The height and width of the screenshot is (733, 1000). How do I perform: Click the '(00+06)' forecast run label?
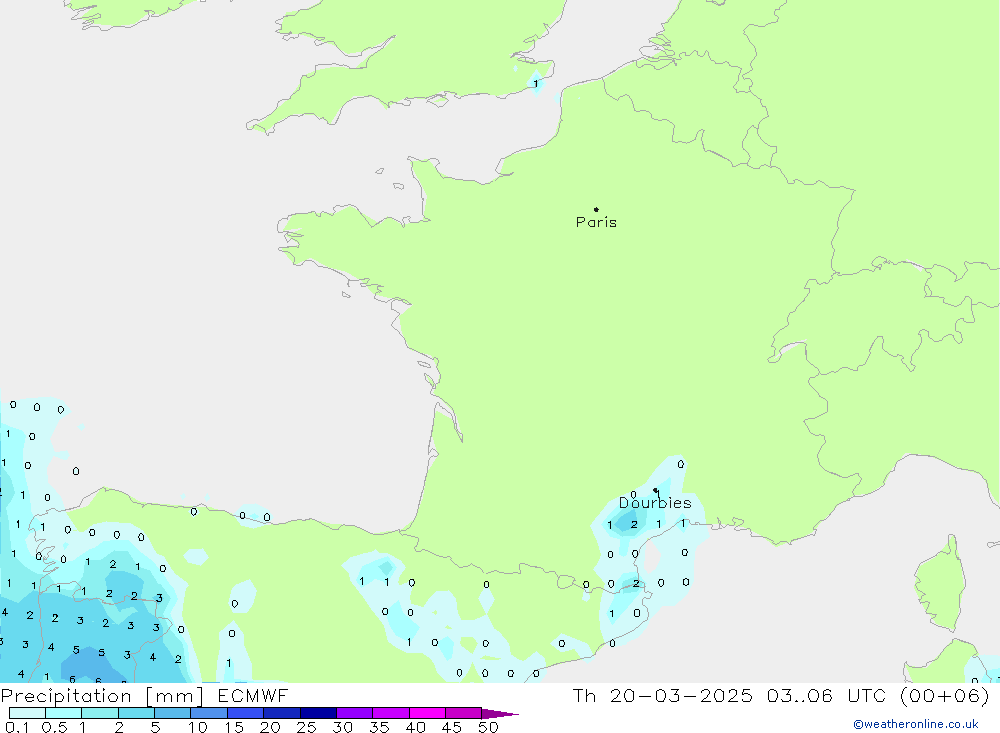pos(945,695)
